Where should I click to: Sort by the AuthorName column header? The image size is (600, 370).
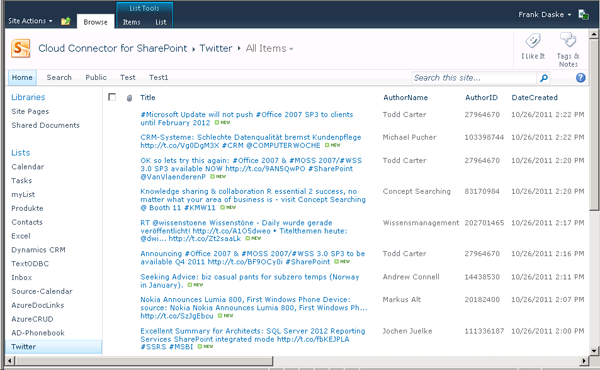click(406, 98)
